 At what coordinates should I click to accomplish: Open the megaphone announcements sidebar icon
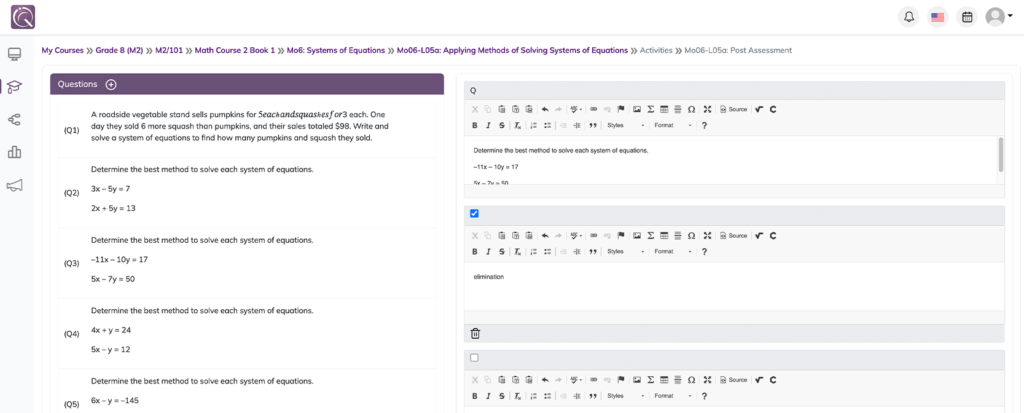click(14, 186)
